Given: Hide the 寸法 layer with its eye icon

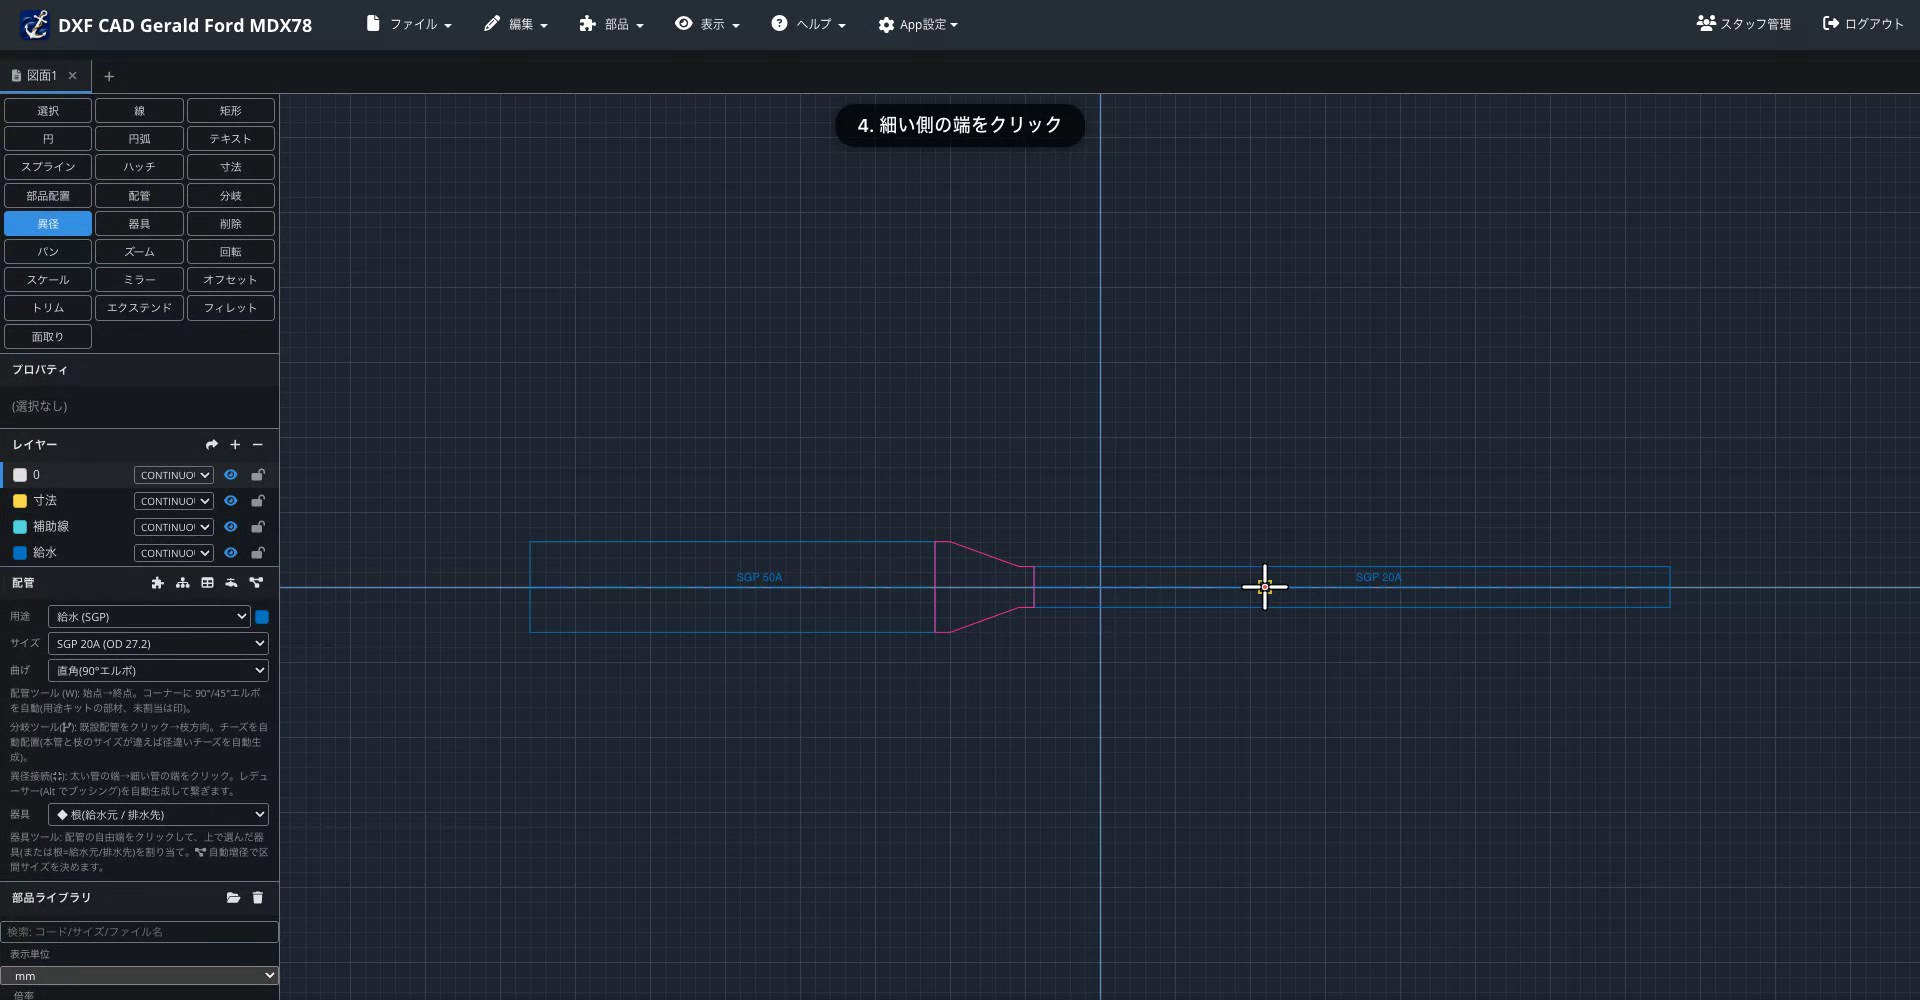Looking at the screenshot, I should [x=230, y=501].
